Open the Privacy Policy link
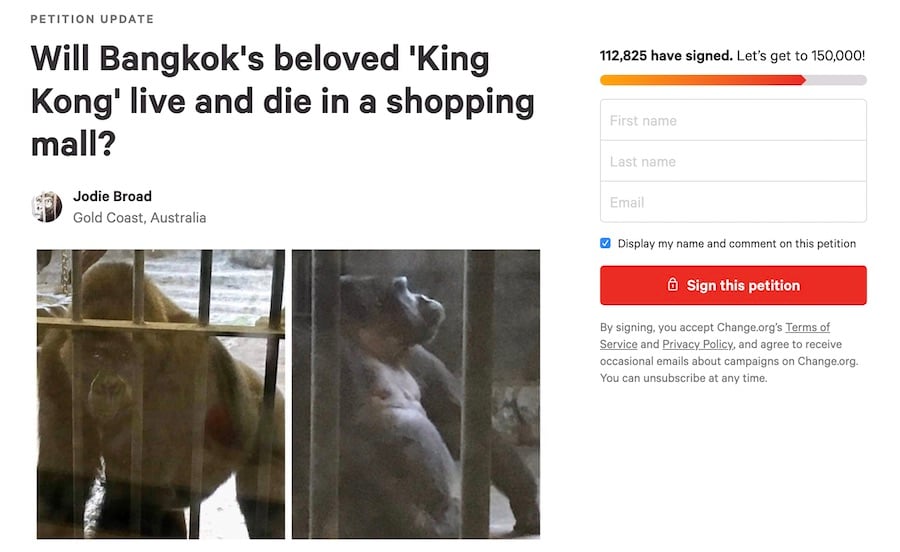Viewport: 900px width, 552px height. [x=698, y=344]
